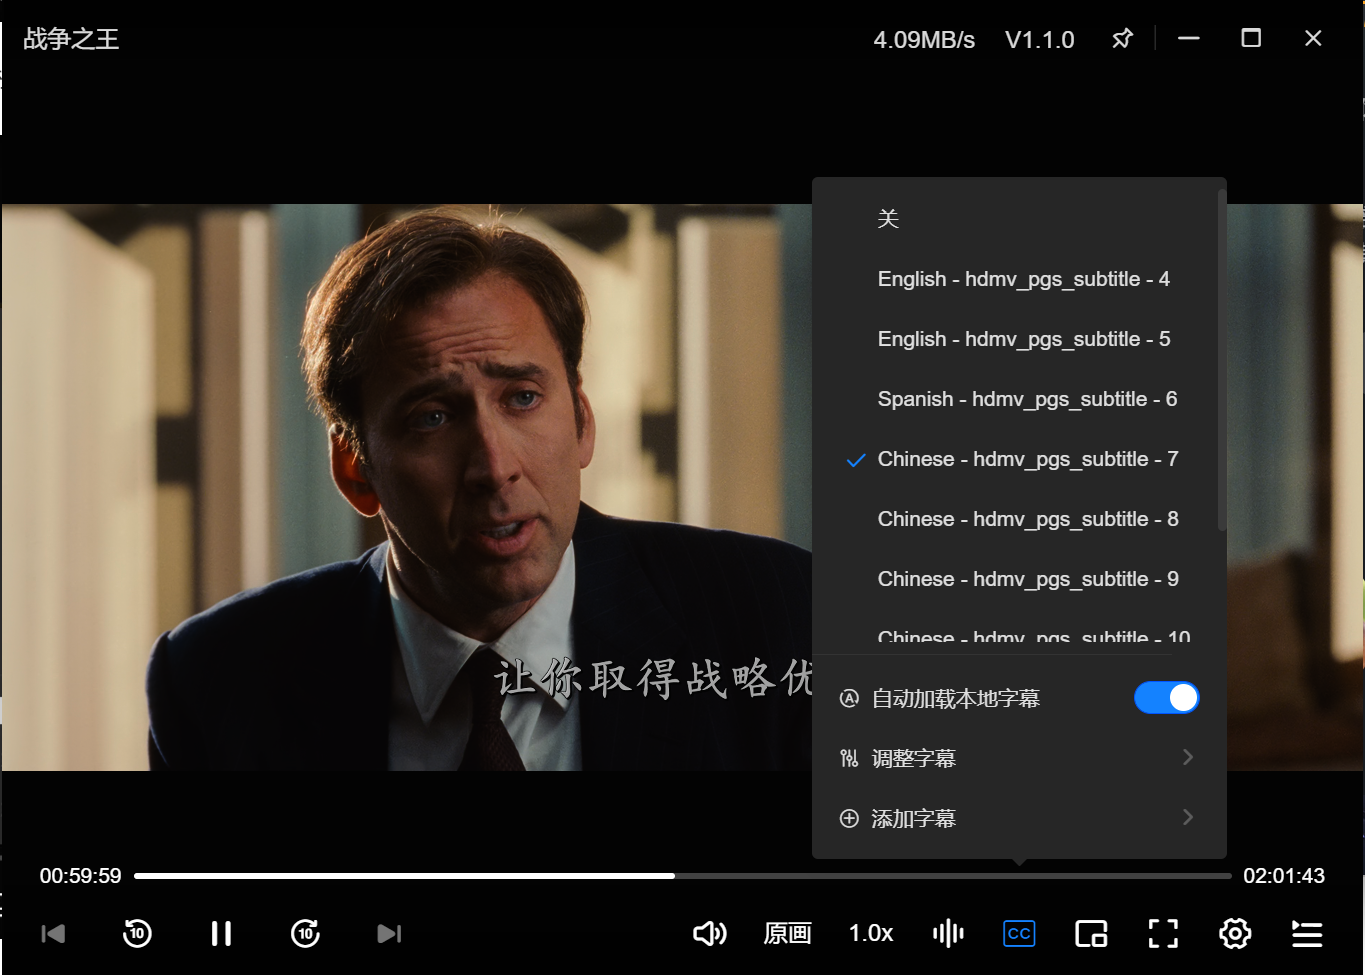The image size is (1365, 975).
Task: Open the 原画 quality selector
Action: 787,934
